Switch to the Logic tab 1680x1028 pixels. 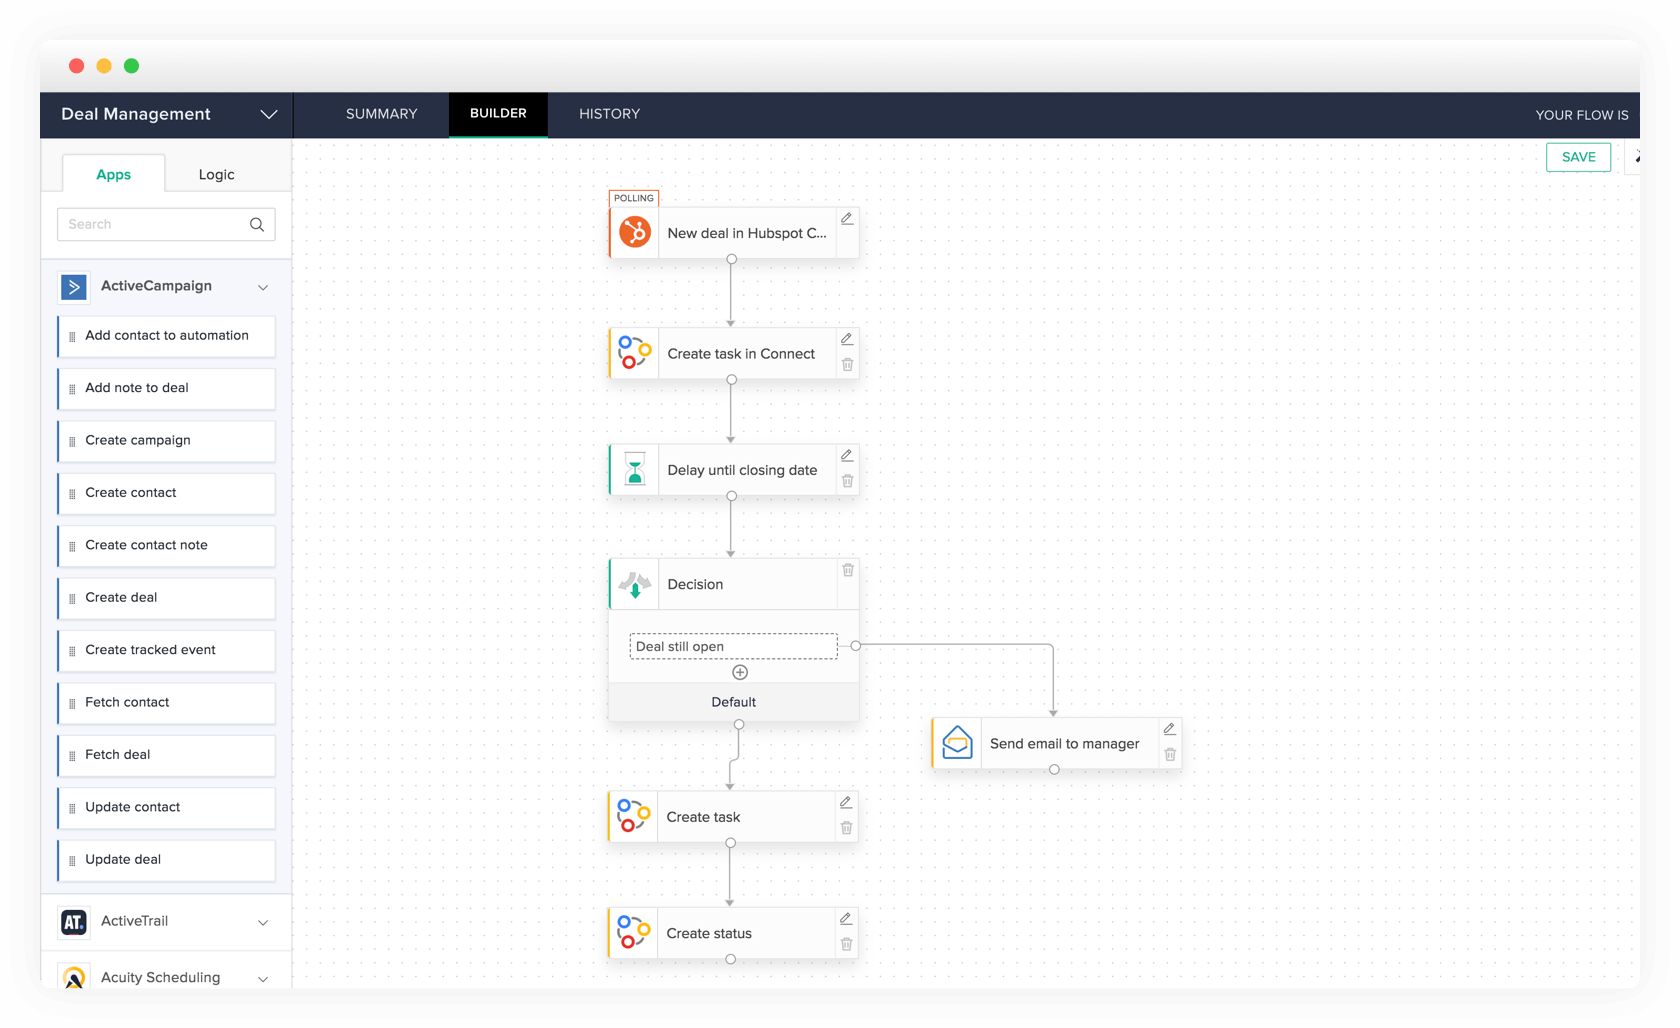(216, 175)
